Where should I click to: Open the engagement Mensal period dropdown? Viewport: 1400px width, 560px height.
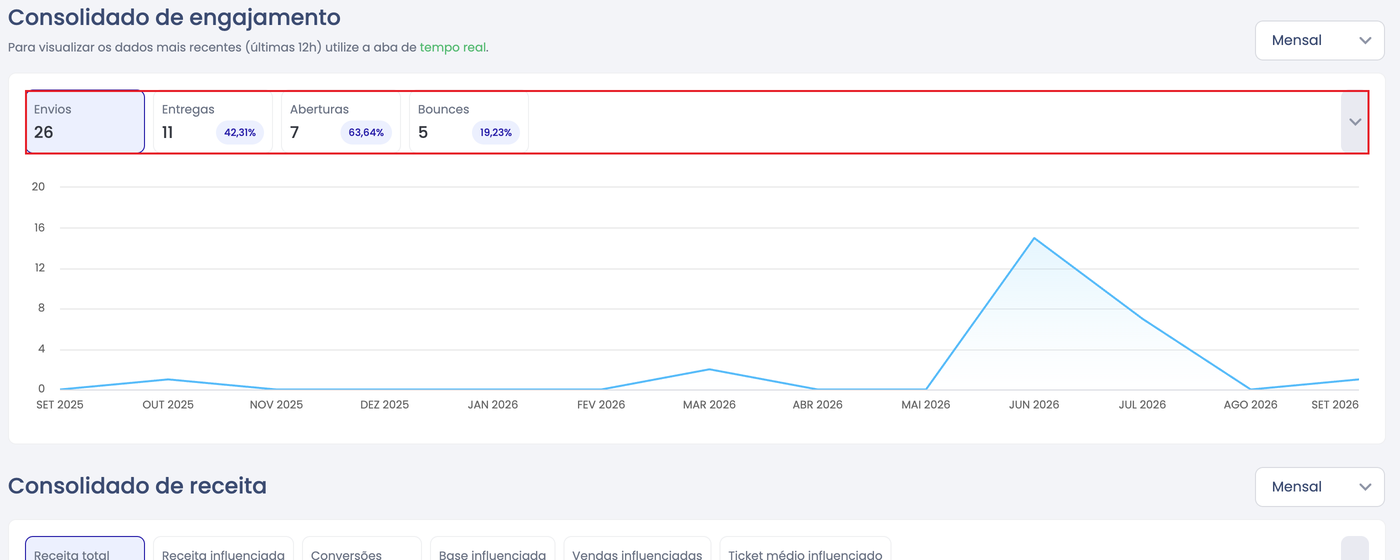pyautogui.click(x=1320, y=40)
